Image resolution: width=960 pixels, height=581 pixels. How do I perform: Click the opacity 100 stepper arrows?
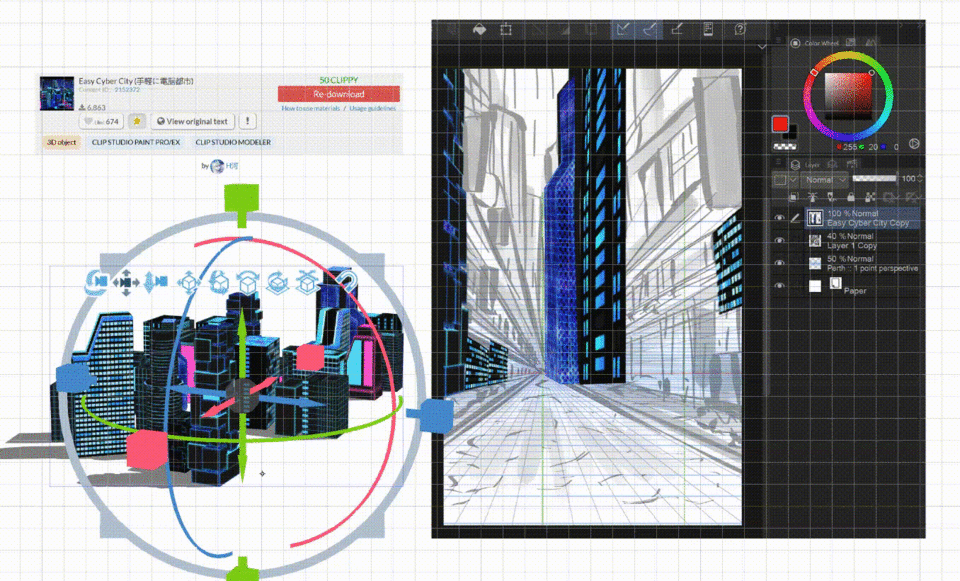[x=920, y=179]
